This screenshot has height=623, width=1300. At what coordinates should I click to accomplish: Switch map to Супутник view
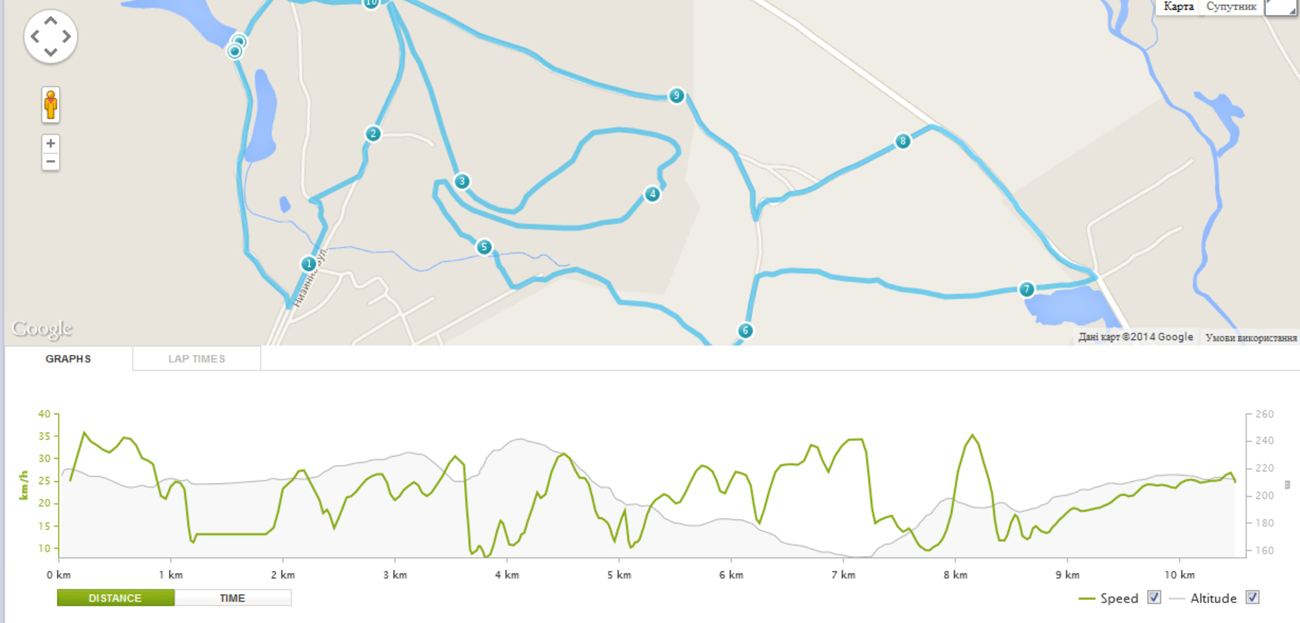[1230, 7]
